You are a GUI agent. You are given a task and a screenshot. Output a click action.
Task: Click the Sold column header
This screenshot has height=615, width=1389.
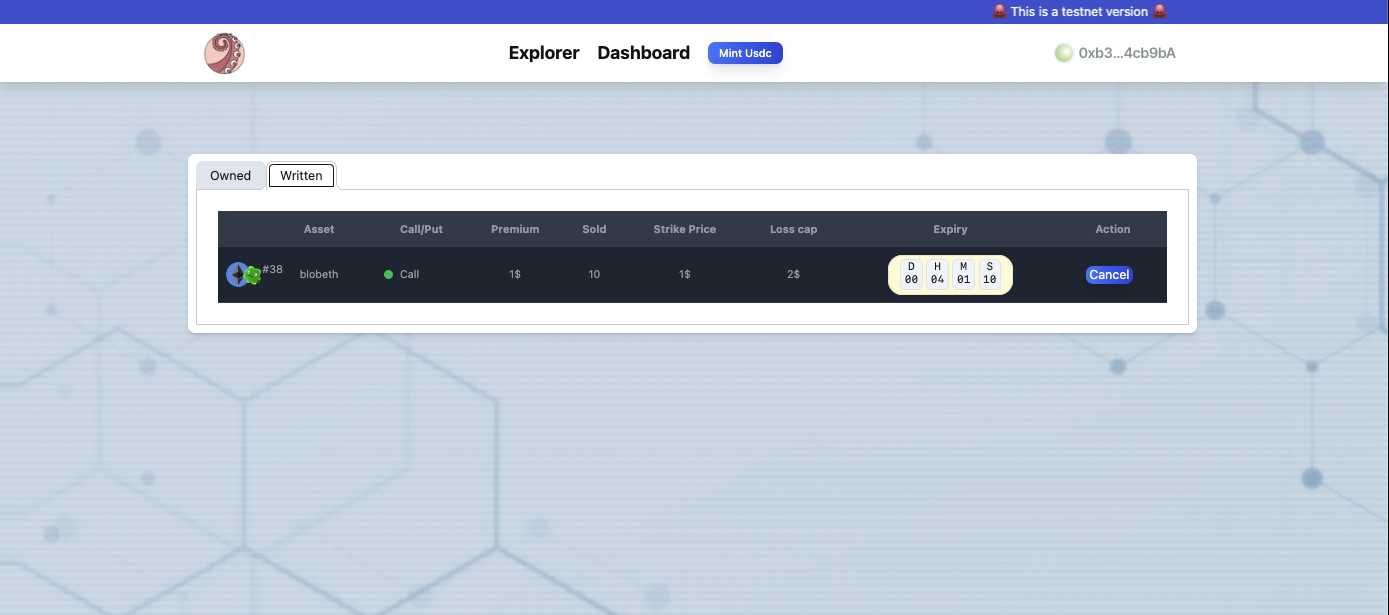pyautogui.click(x=594, y=229)
